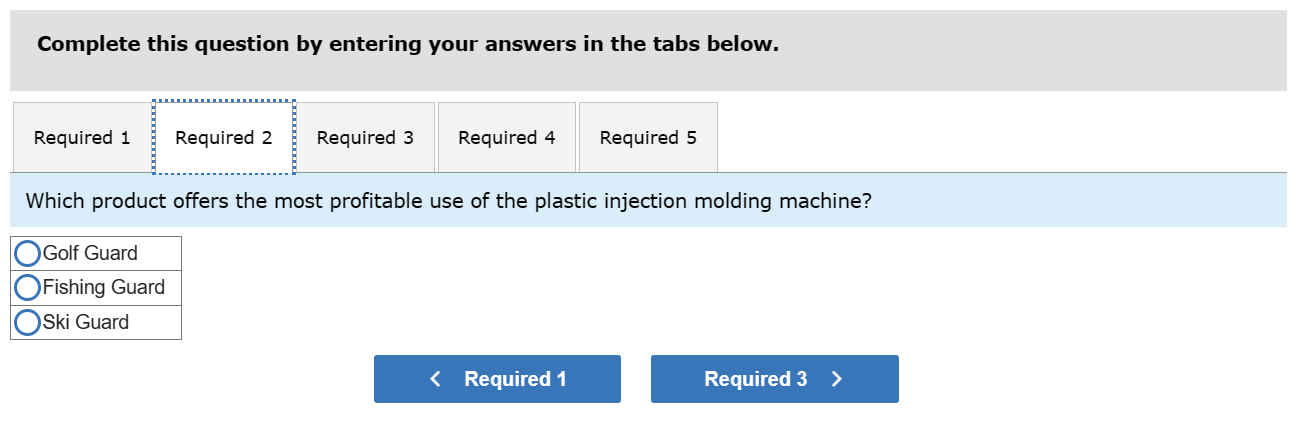The height and width of the screenshot is (444, 1302).
Task: Select the Golf Guard radio button
Action: [x=28, y=254]
